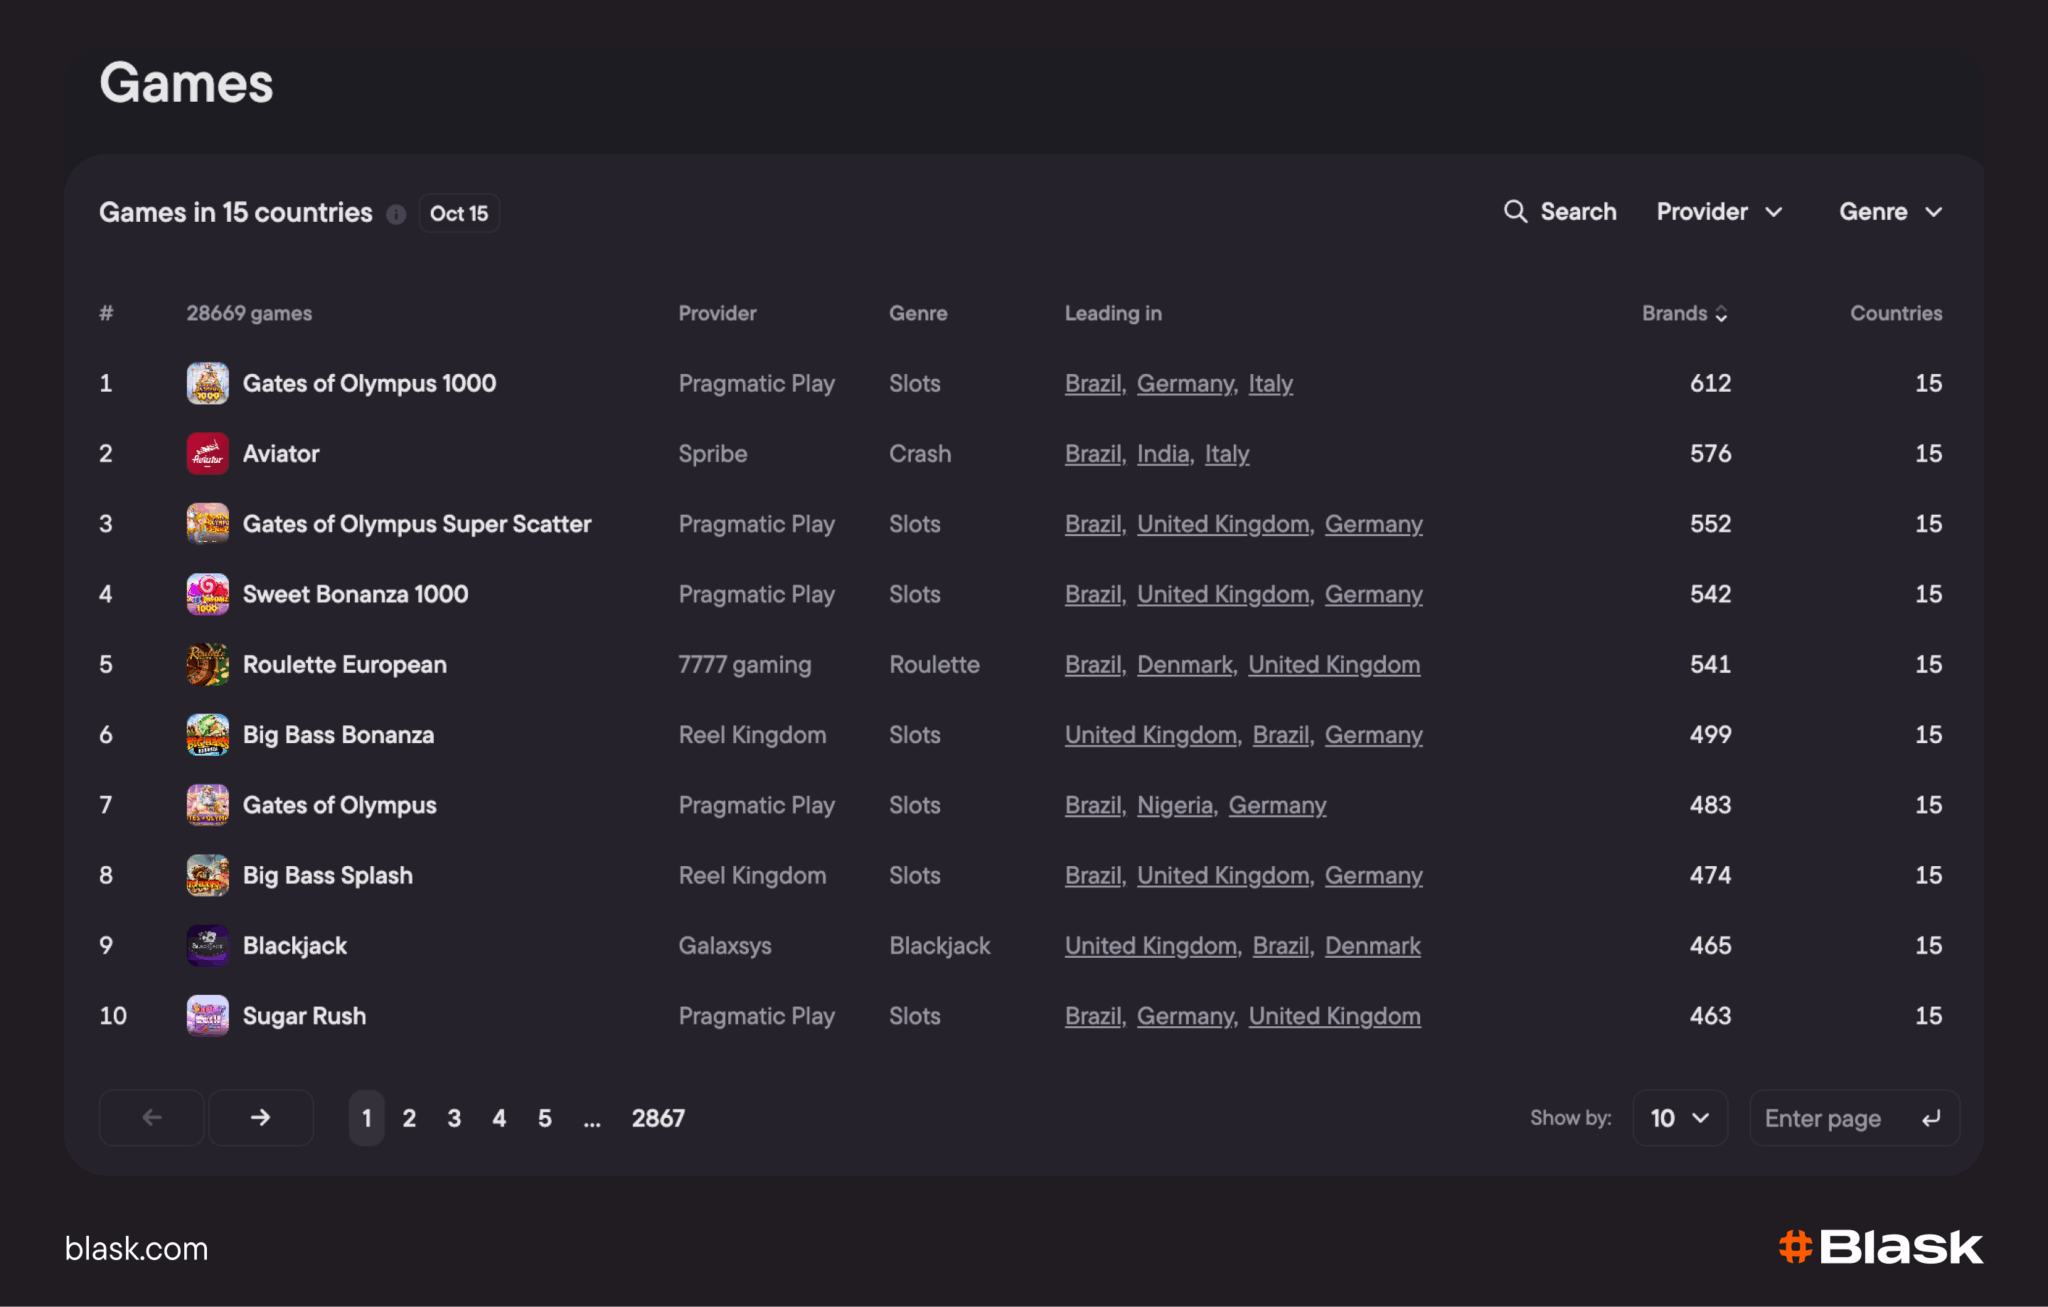This screenshot has height=1307, width=2048.
Task: Click the Oct 15 date badge
Action: (459, 213)
